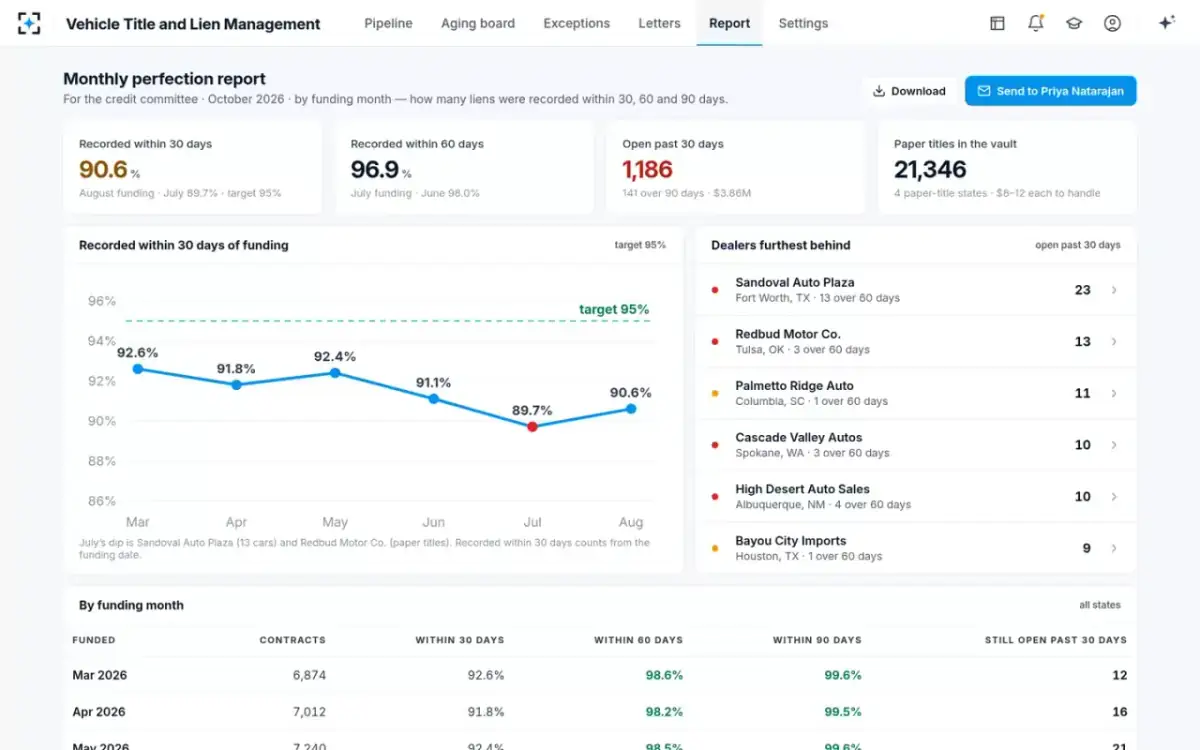Click the 'all states' filter label
Image resolution: width=1200 pixels, height=750 pixels.
1100,605
